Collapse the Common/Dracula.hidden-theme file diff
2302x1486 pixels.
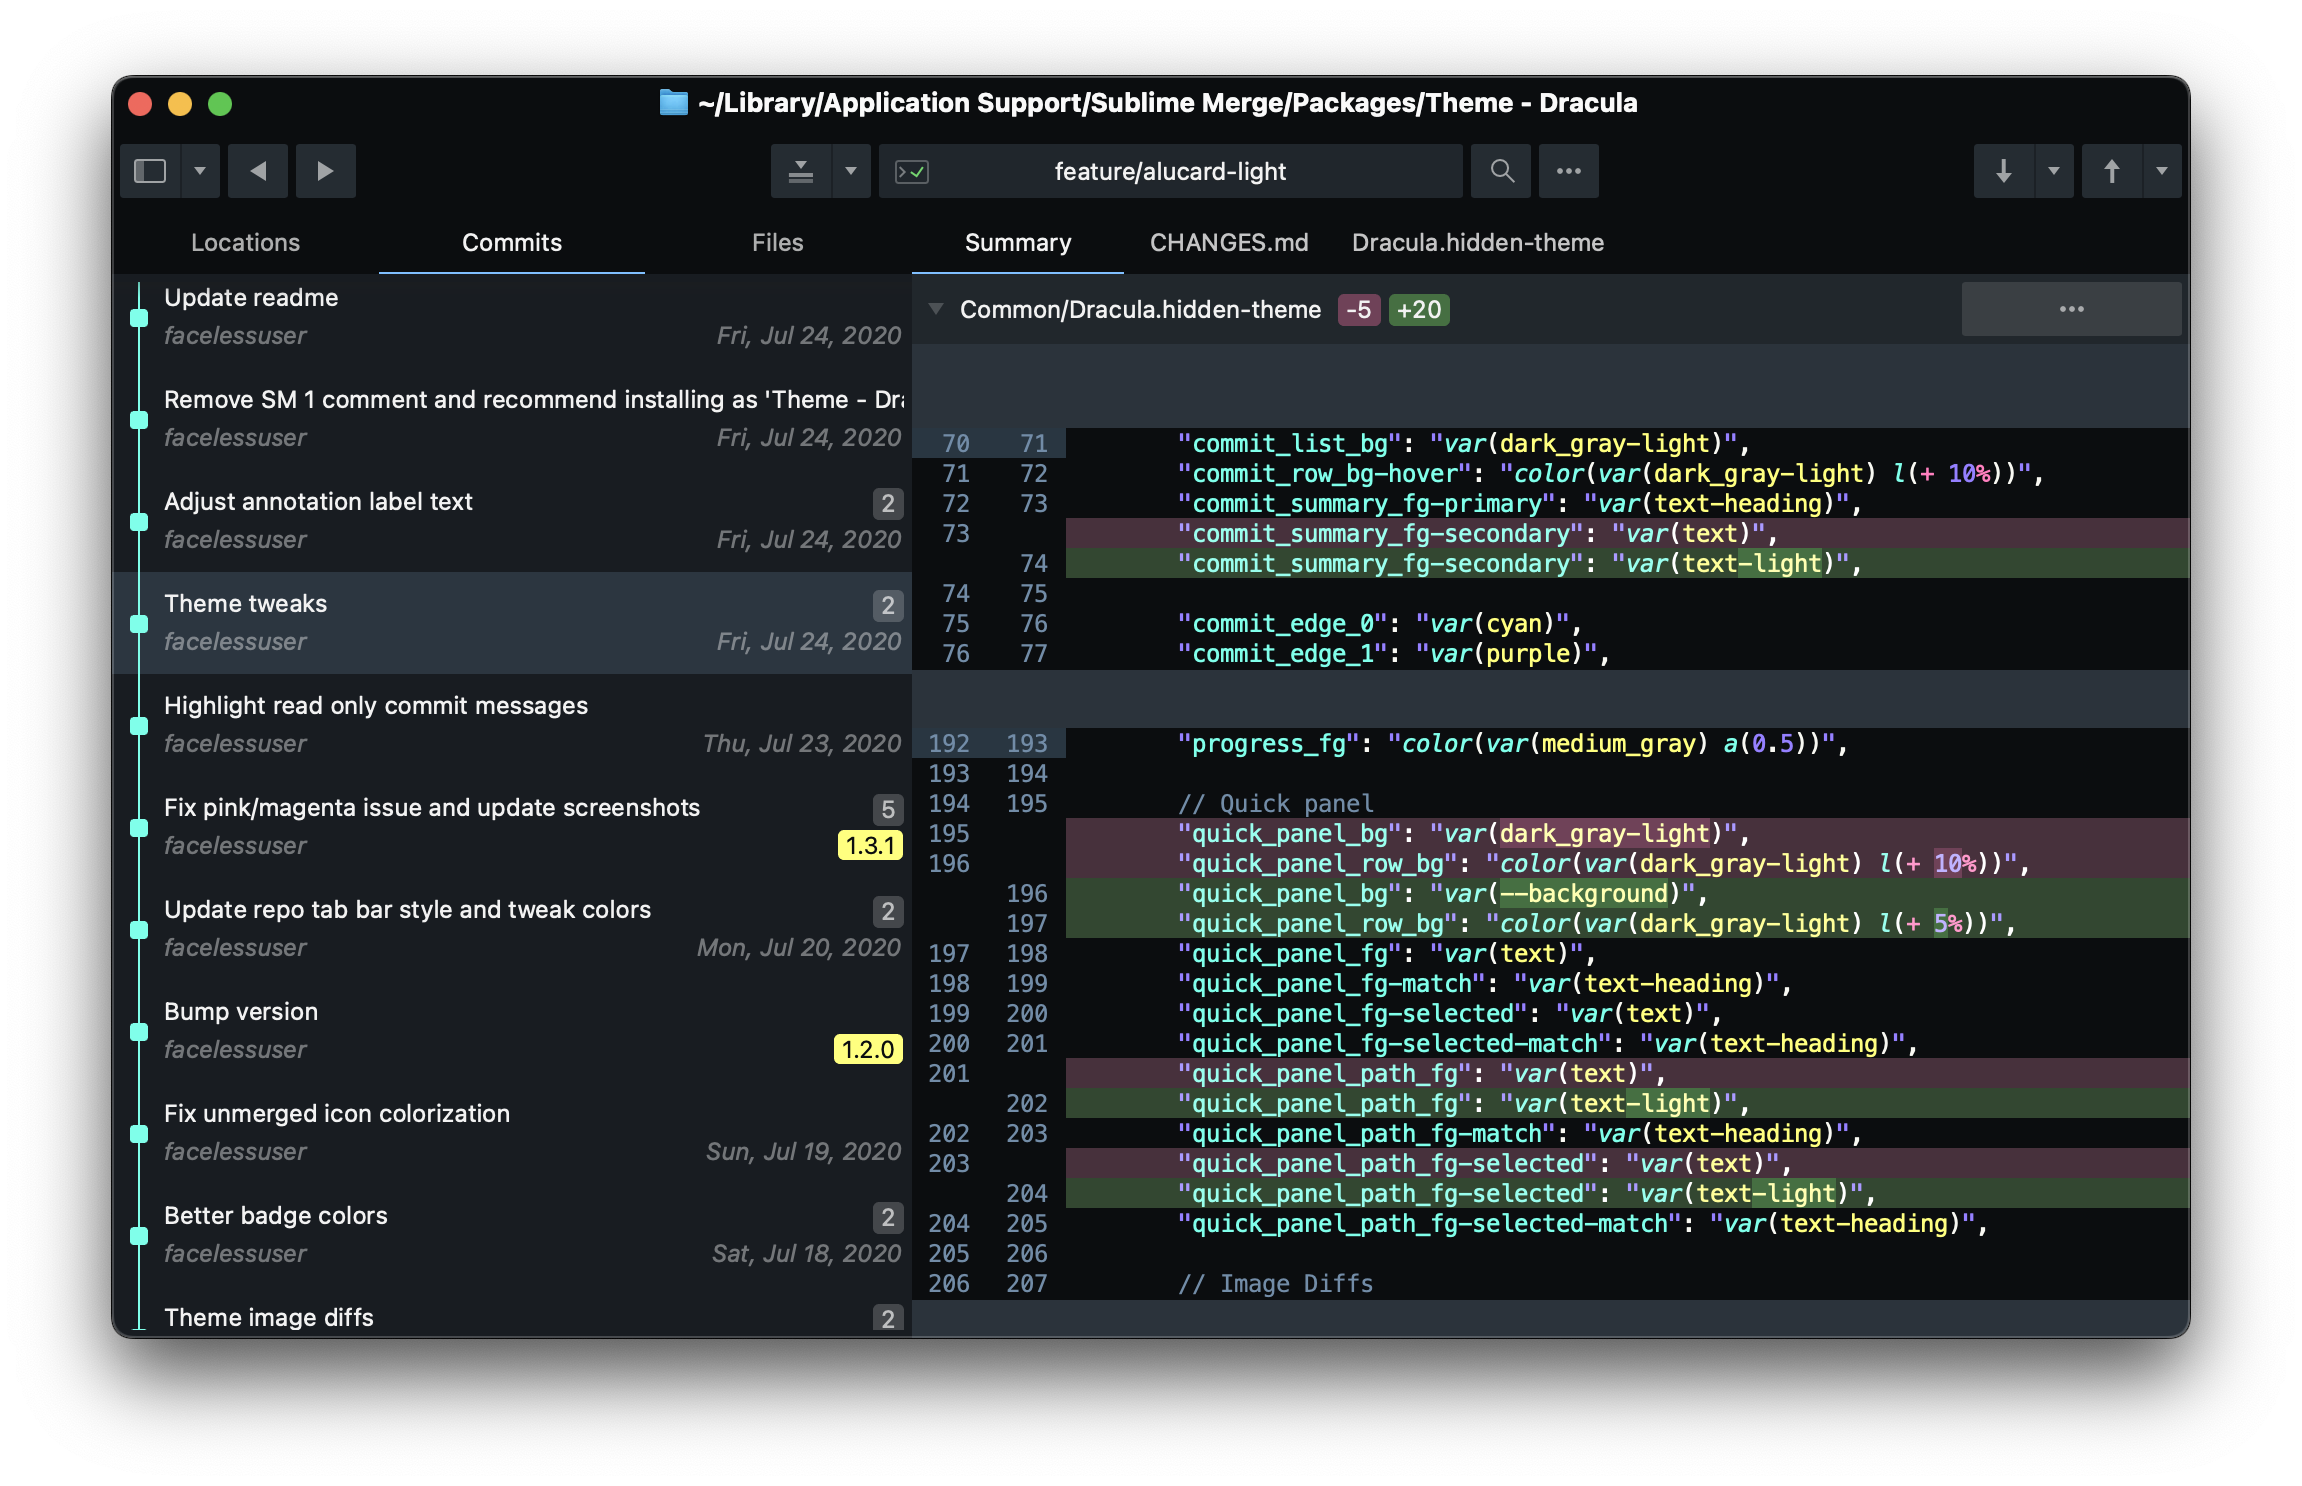936,309
